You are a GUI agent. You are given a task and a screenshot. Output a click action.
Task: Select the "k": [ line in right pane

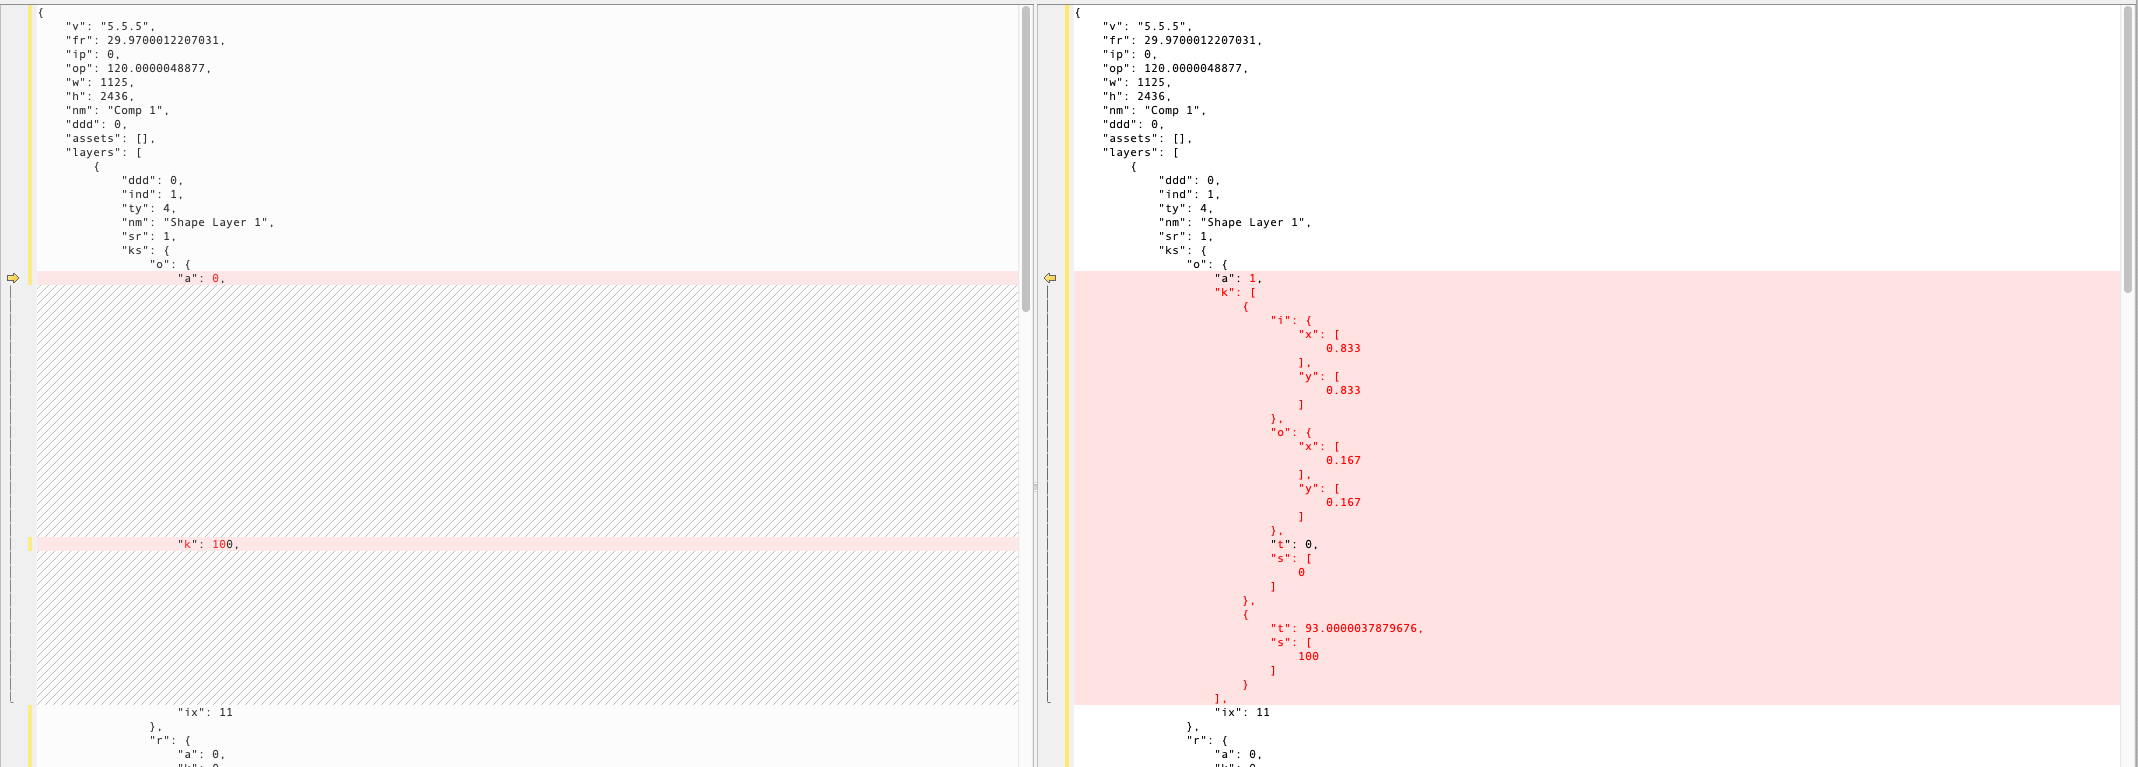1235,292
